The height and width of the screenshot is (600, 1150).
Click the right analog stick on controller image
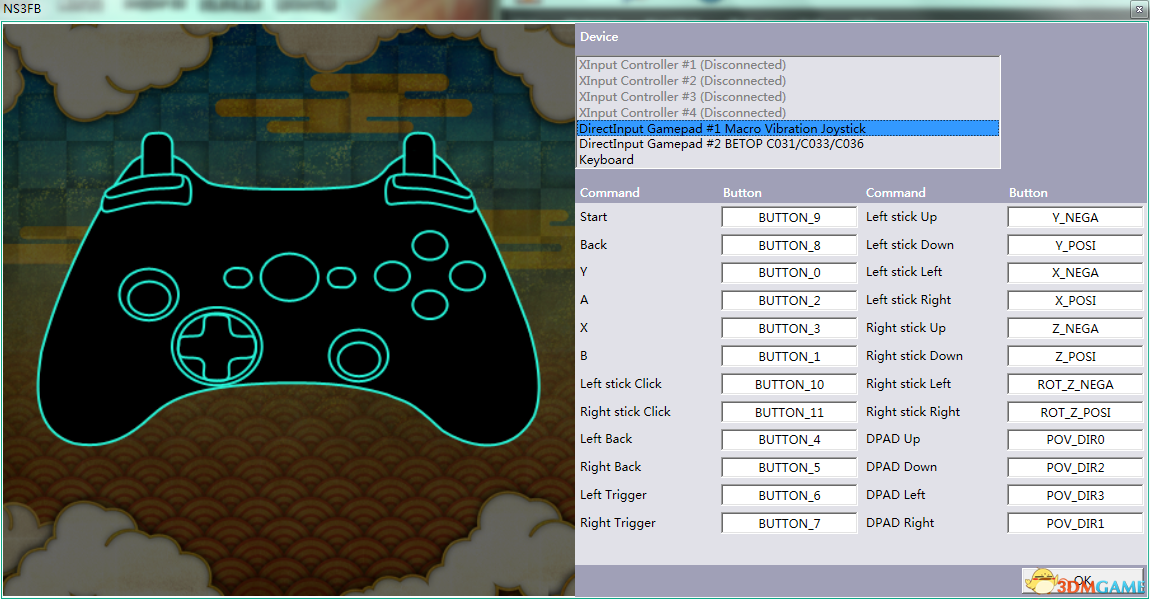pos(359,351)
